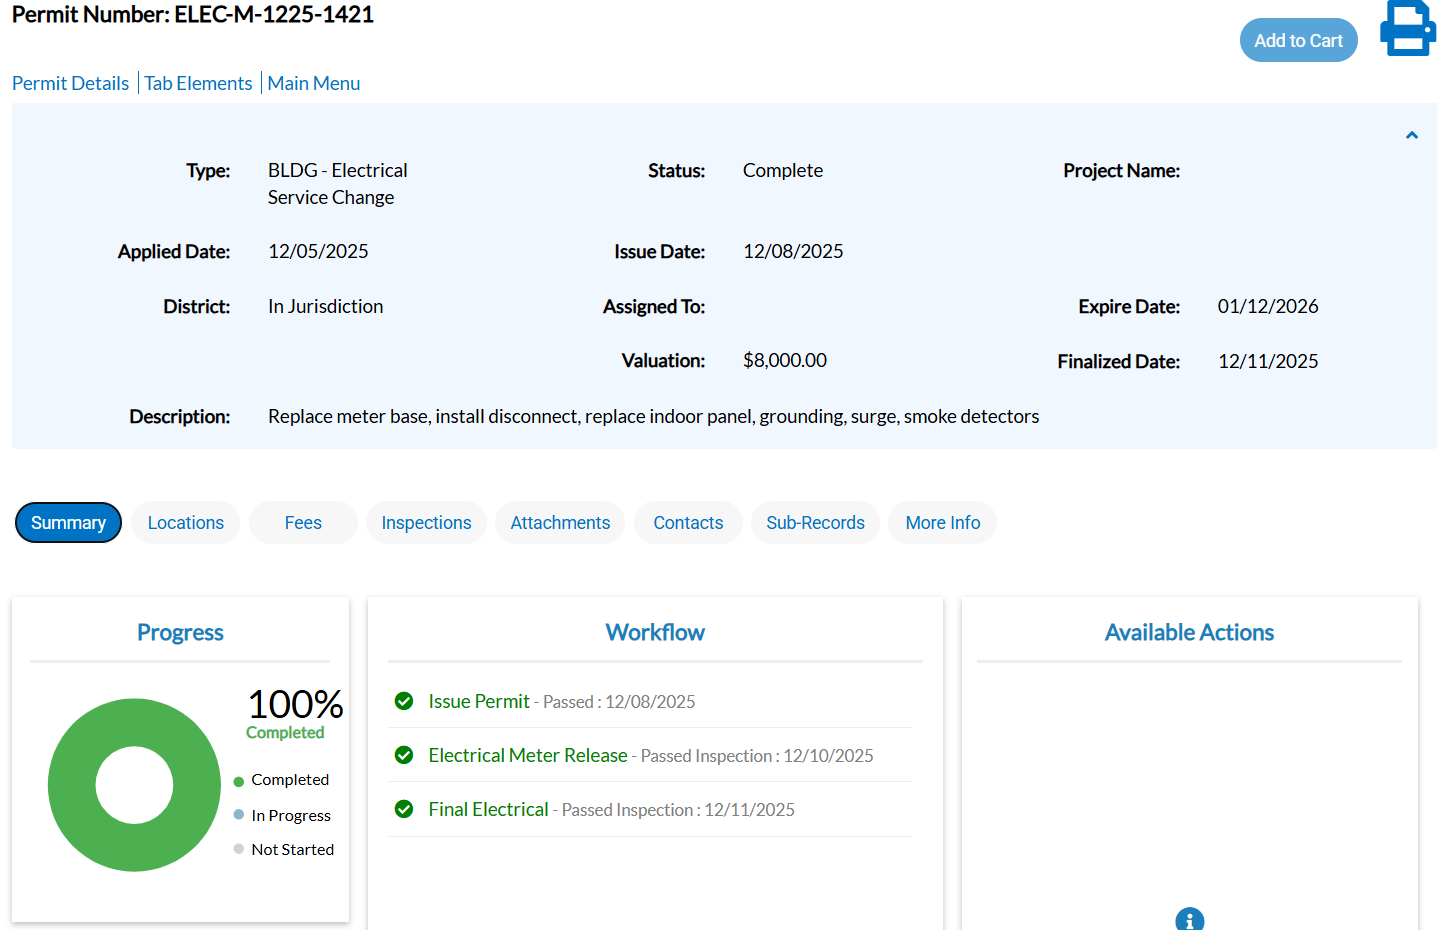Open the Fees tab
This screenshot has height=930, width=1441.
click(303, 523)
